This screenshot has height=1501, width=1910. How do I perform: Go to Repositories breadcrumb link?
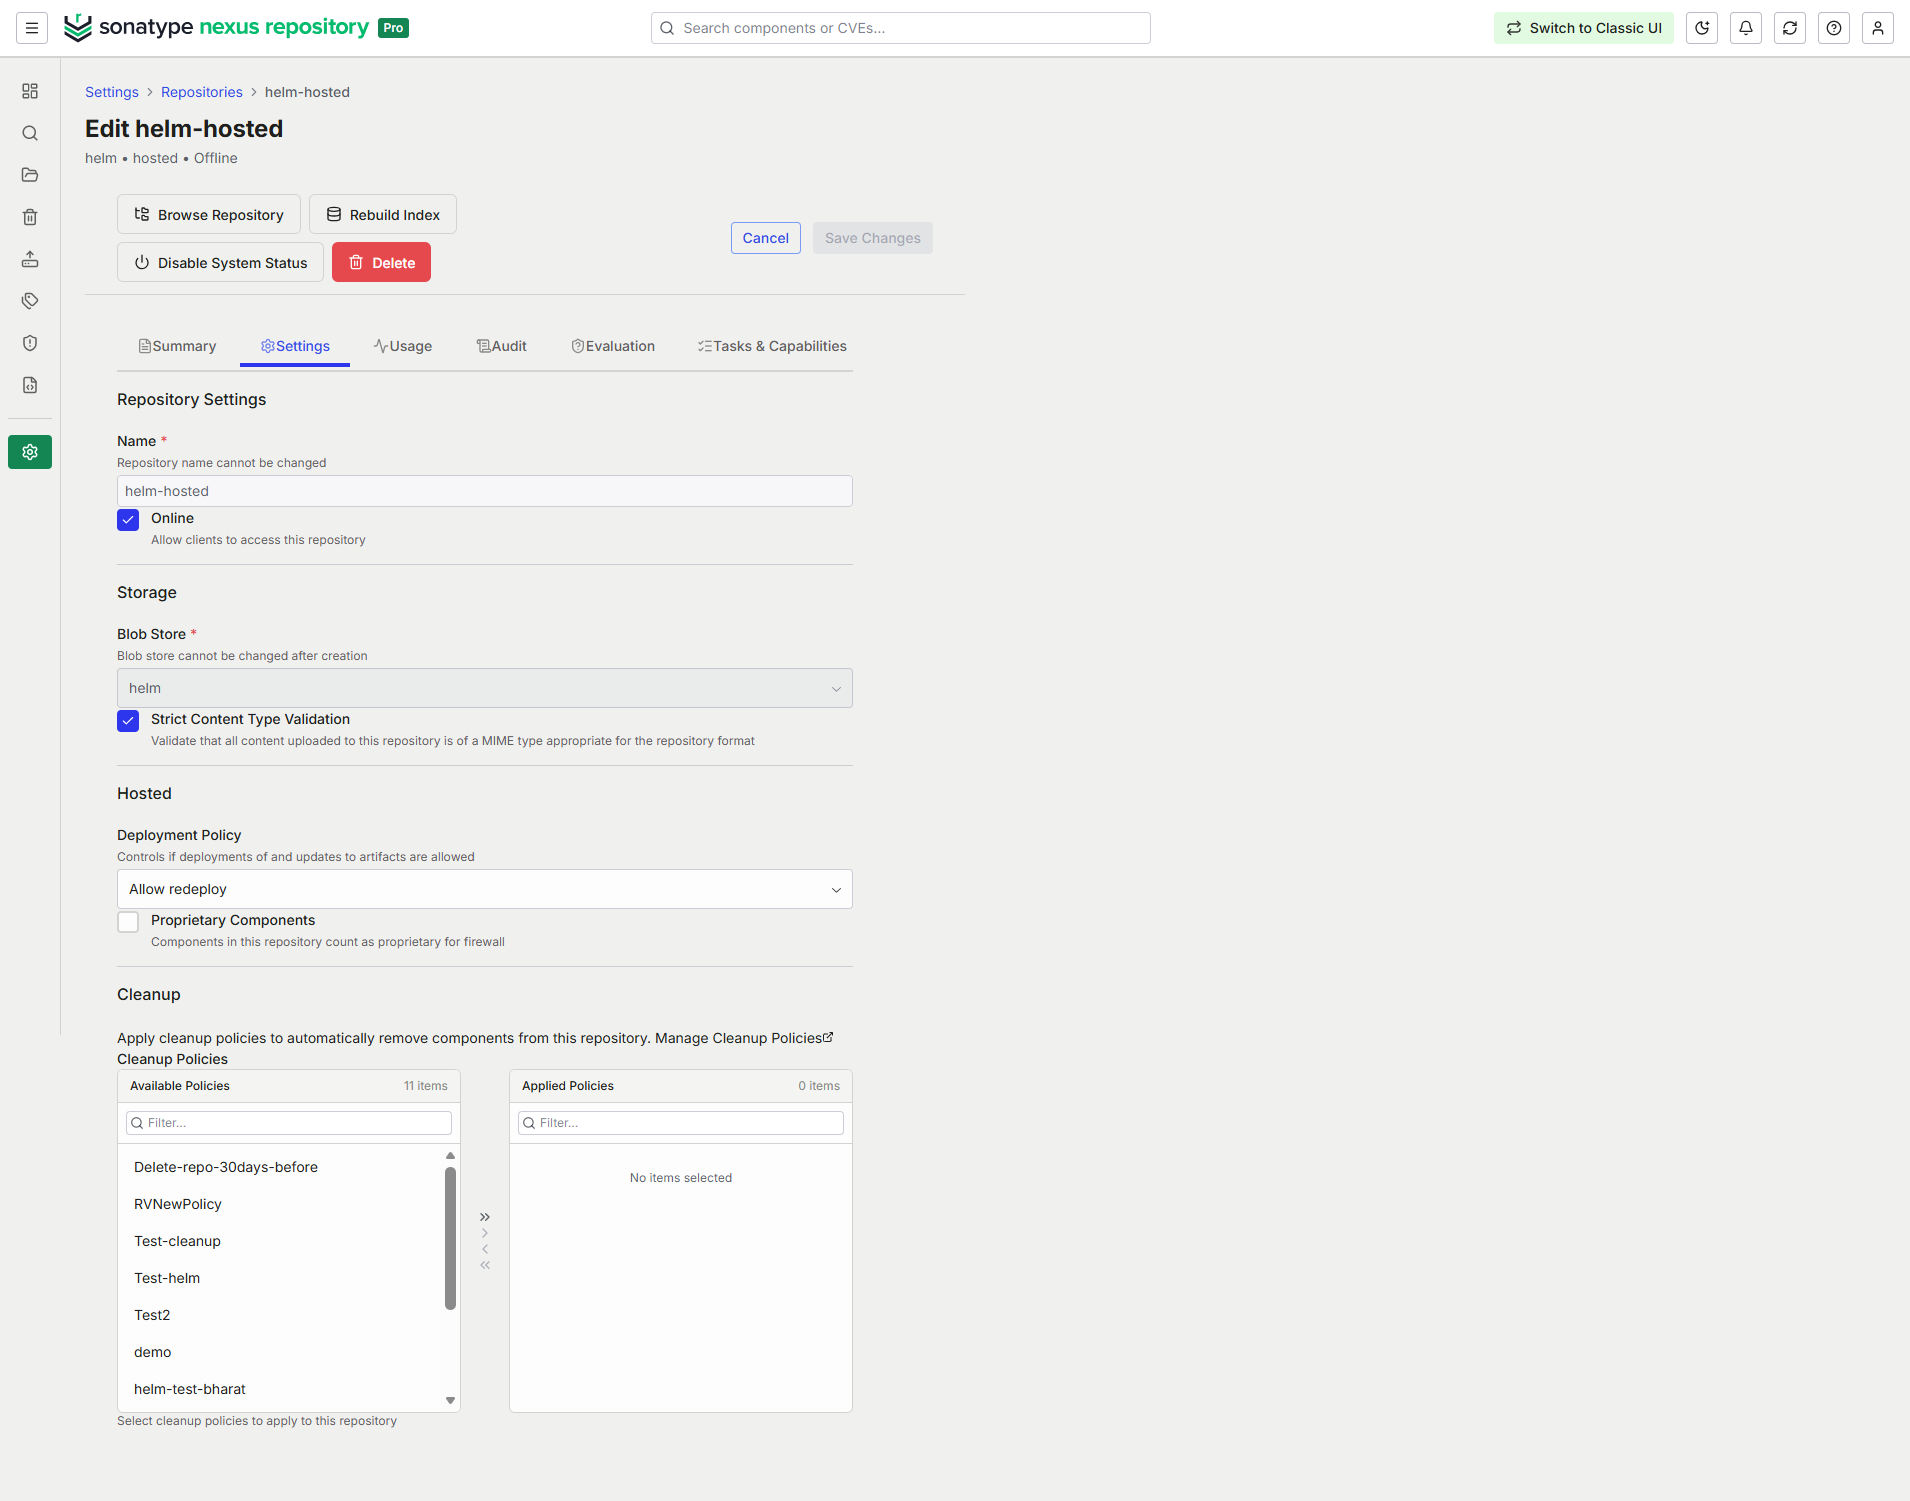coord(202,92)
